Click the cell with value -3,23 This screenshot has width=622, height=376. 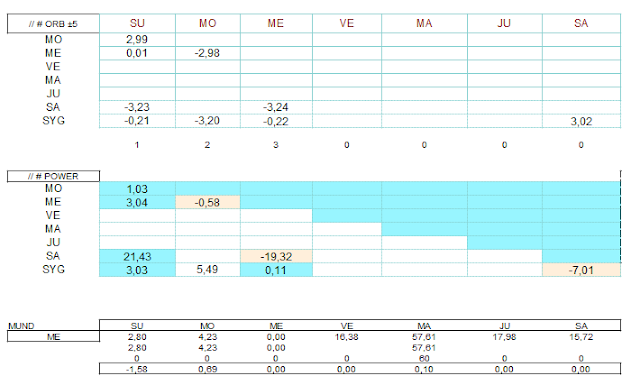click(x=137, y=107)
